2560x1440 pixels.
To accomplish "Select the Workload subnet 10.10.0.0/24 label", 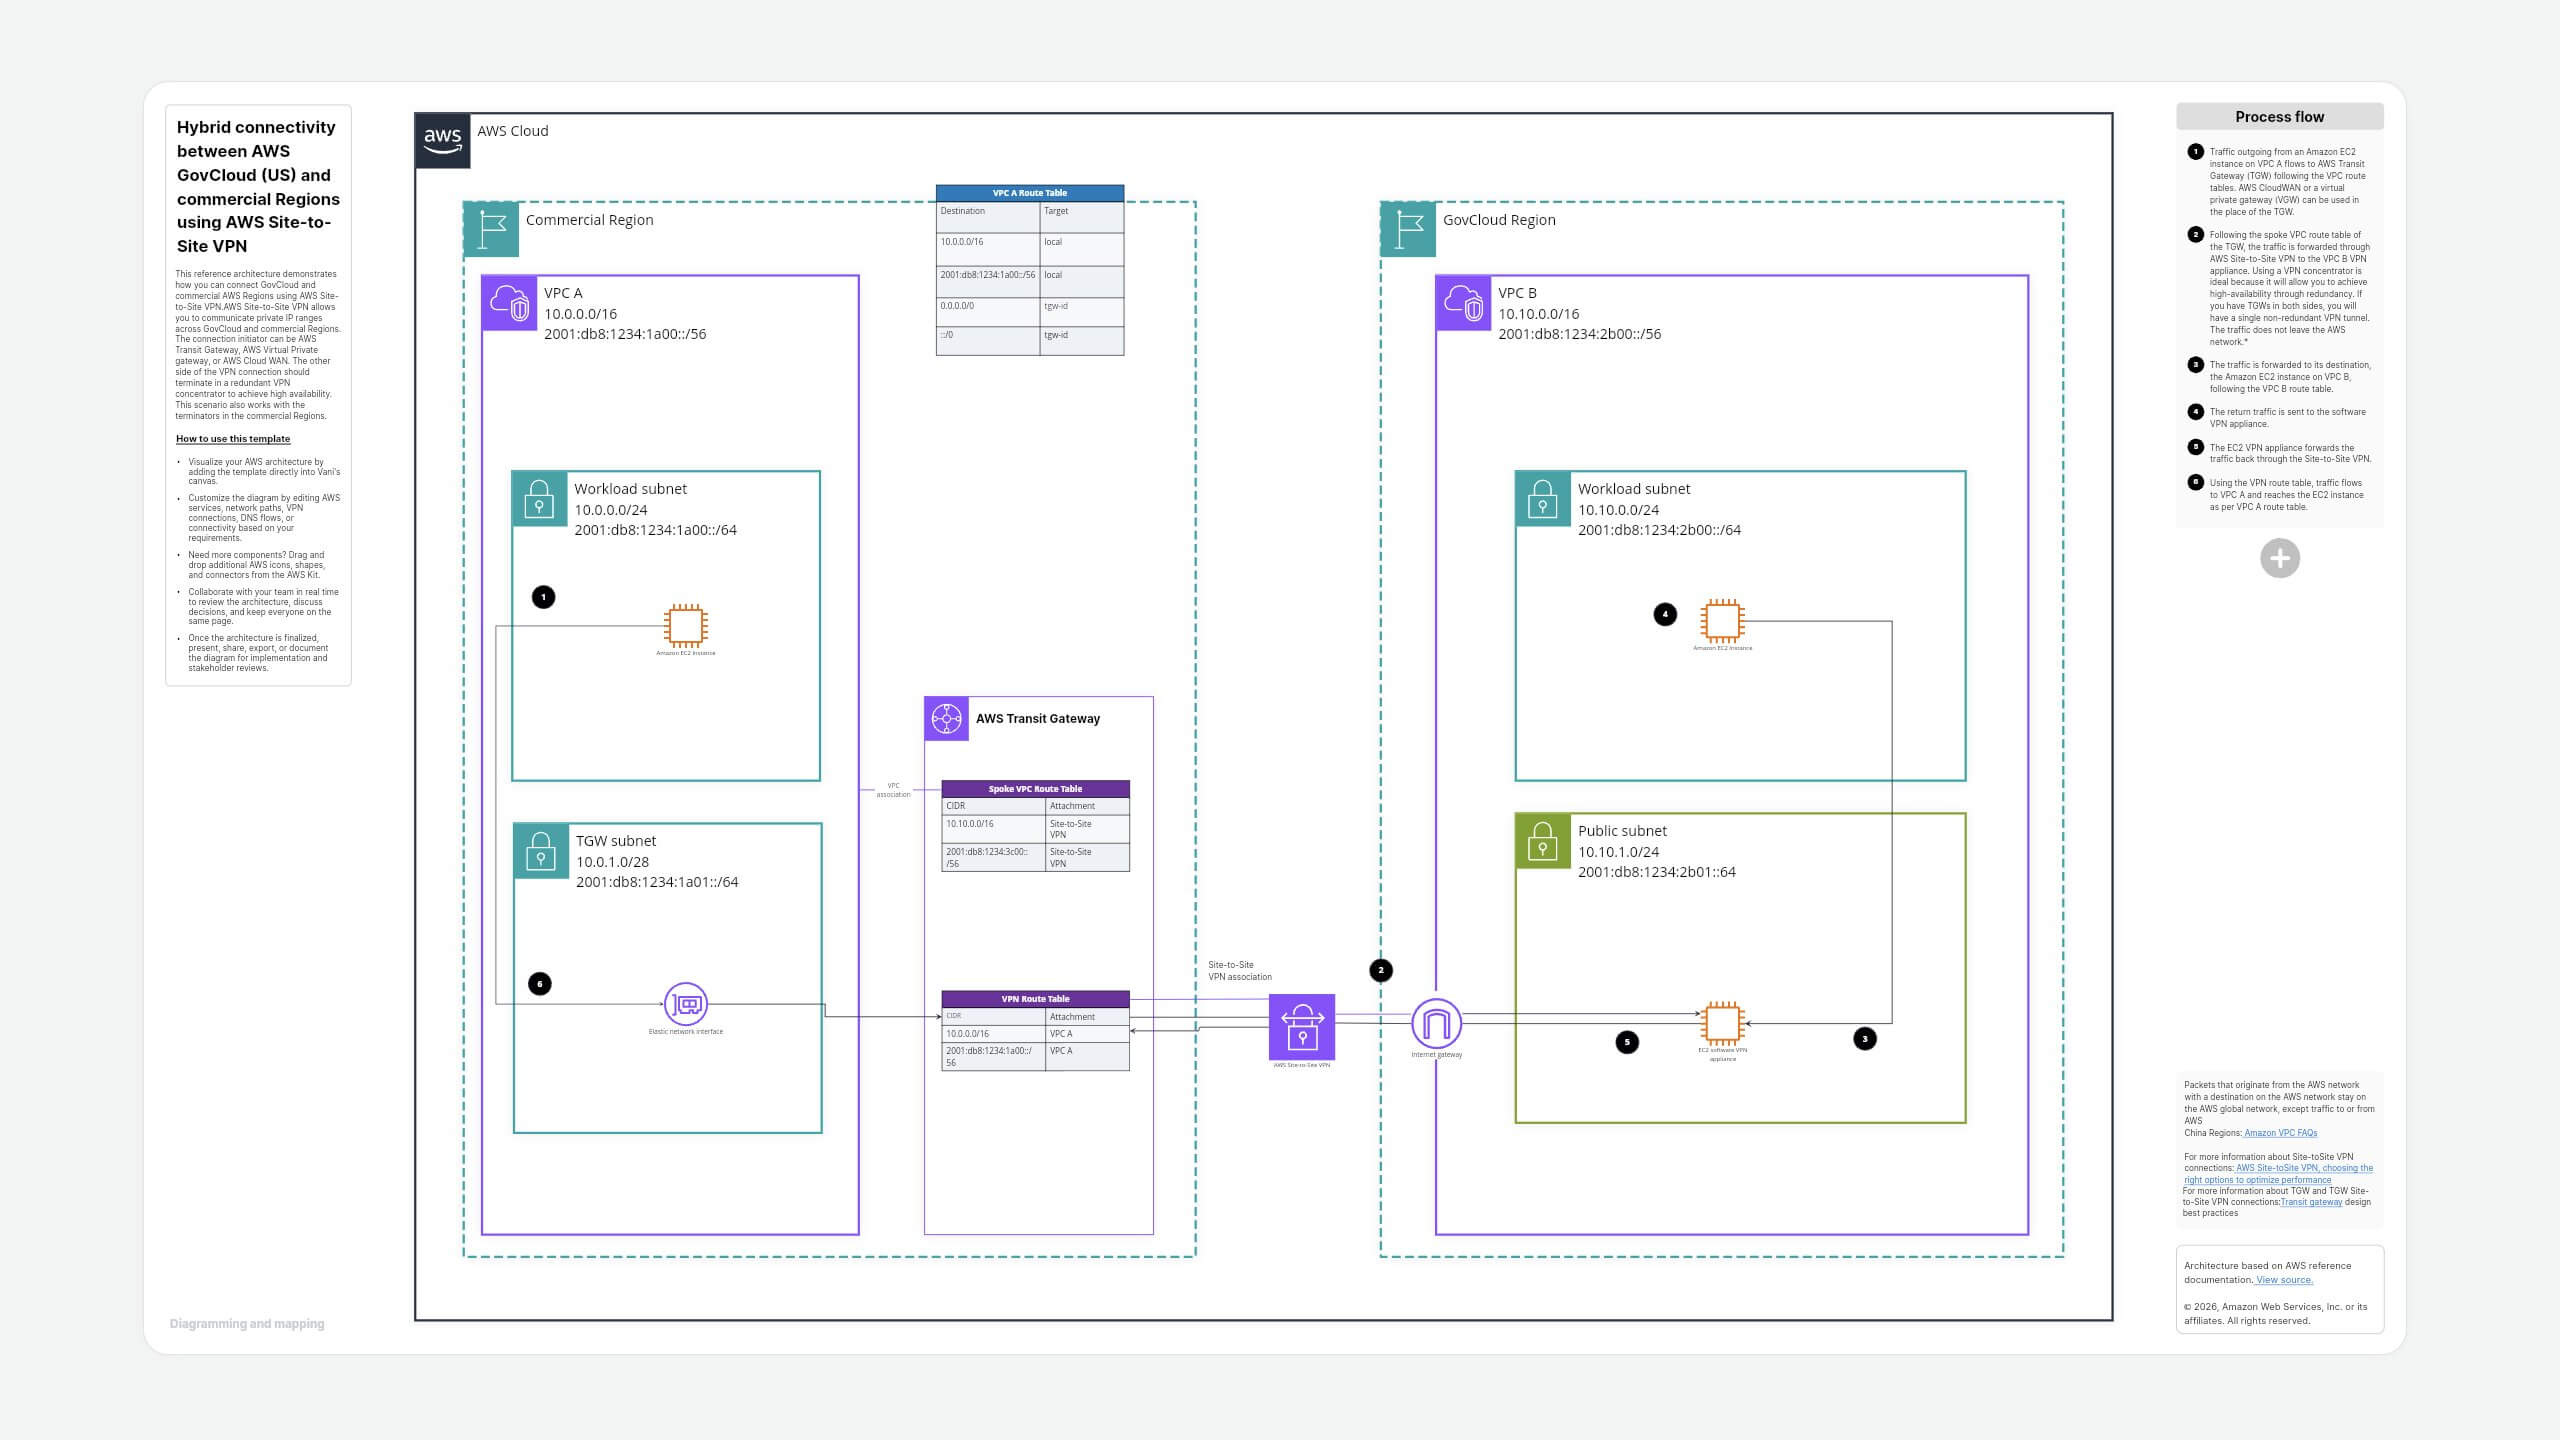I will pos(1659,509).
